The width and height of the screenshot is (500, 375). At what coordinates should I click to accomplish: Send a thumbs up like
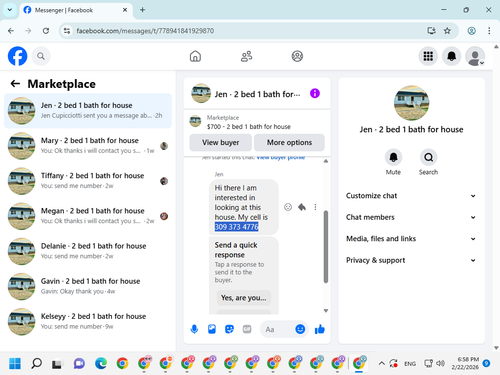coord(320,329)
